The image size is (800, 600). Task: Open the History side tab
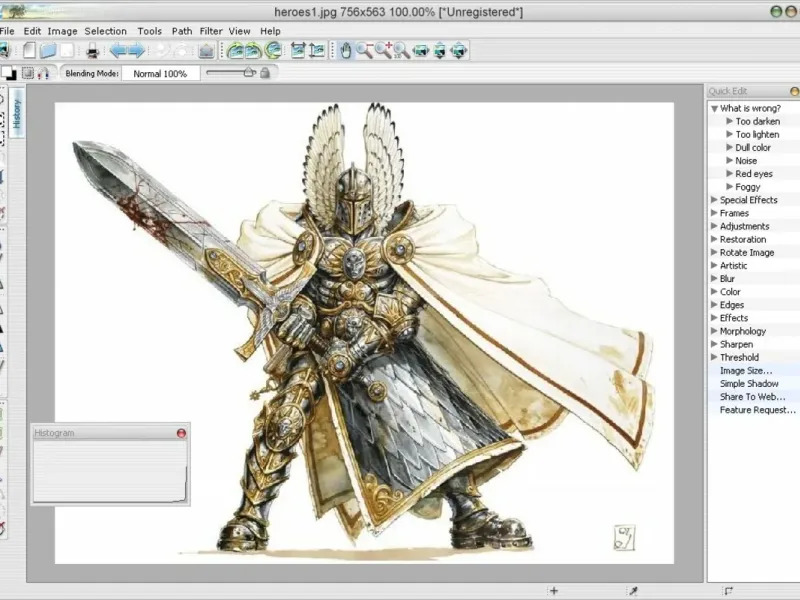17,113
